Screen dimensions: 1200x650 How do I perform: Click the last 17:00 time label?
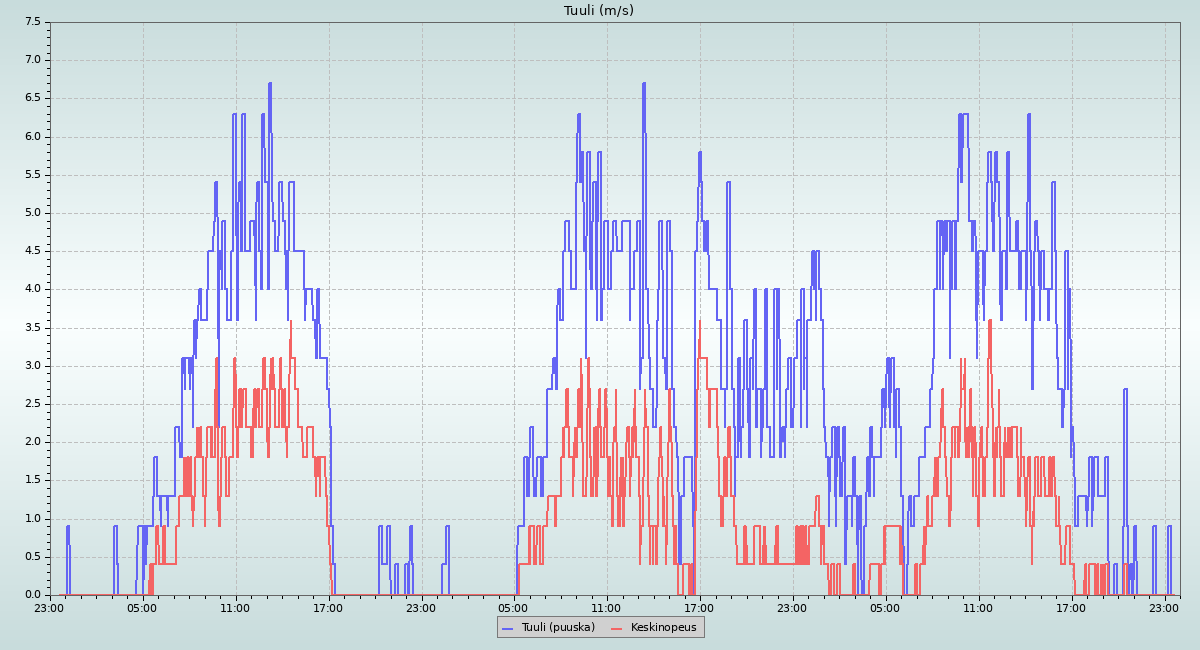point(1071,607)
